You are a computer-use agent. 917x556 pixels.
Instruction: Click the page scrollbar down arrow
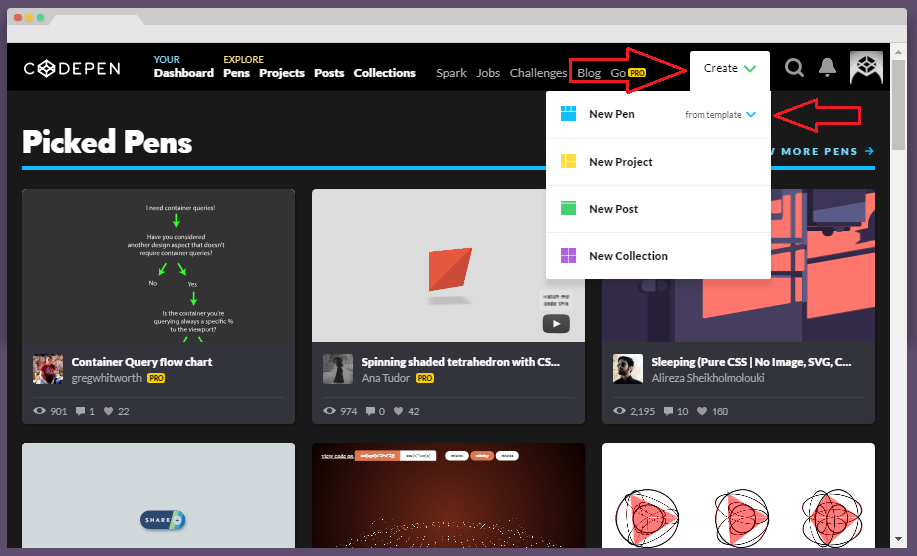(x=899, y=538)
